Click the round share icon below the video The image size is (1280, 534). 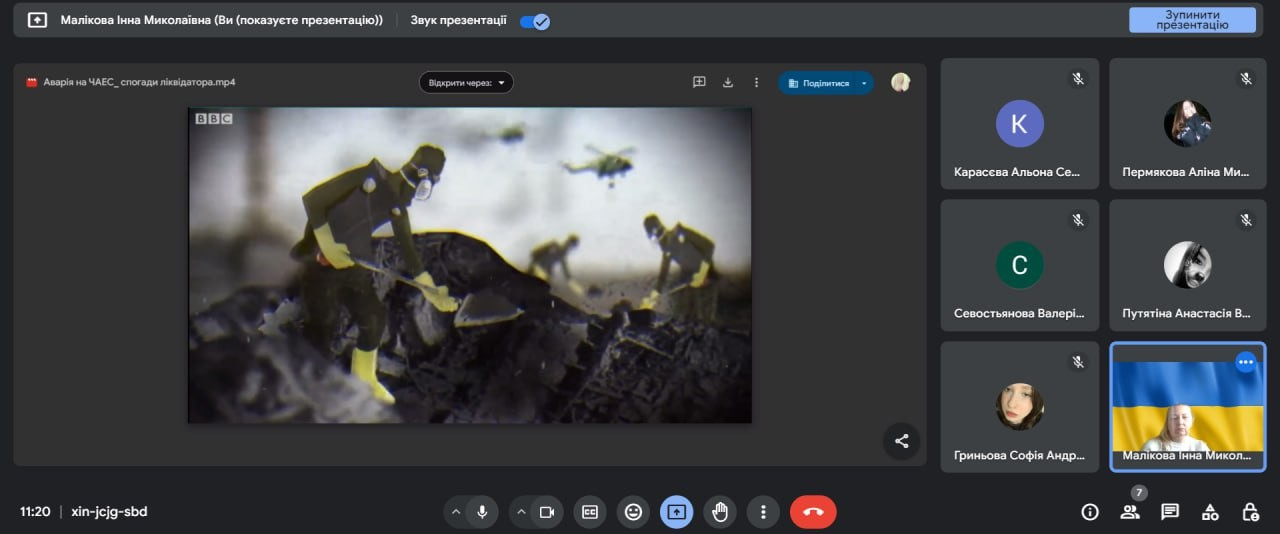[901, 441]
